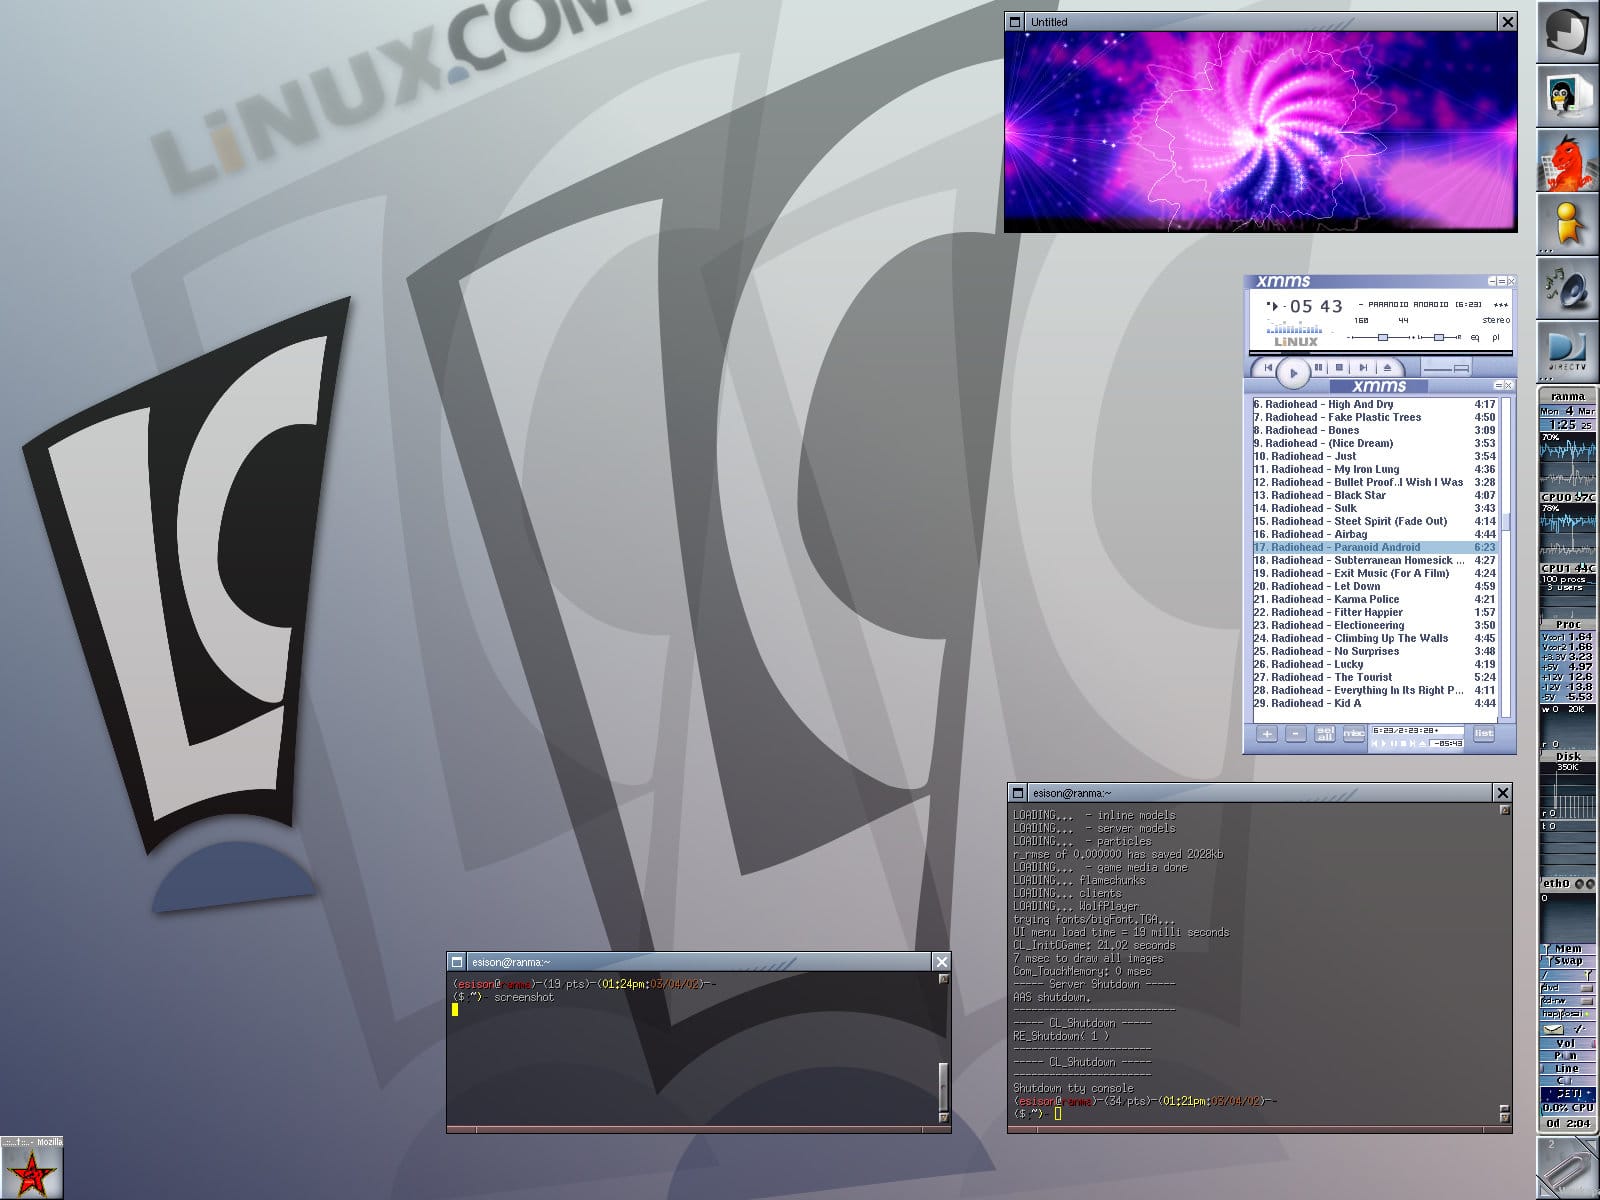
Task: Close the Untitled visualization window
Action: [x=1508, y=22]
